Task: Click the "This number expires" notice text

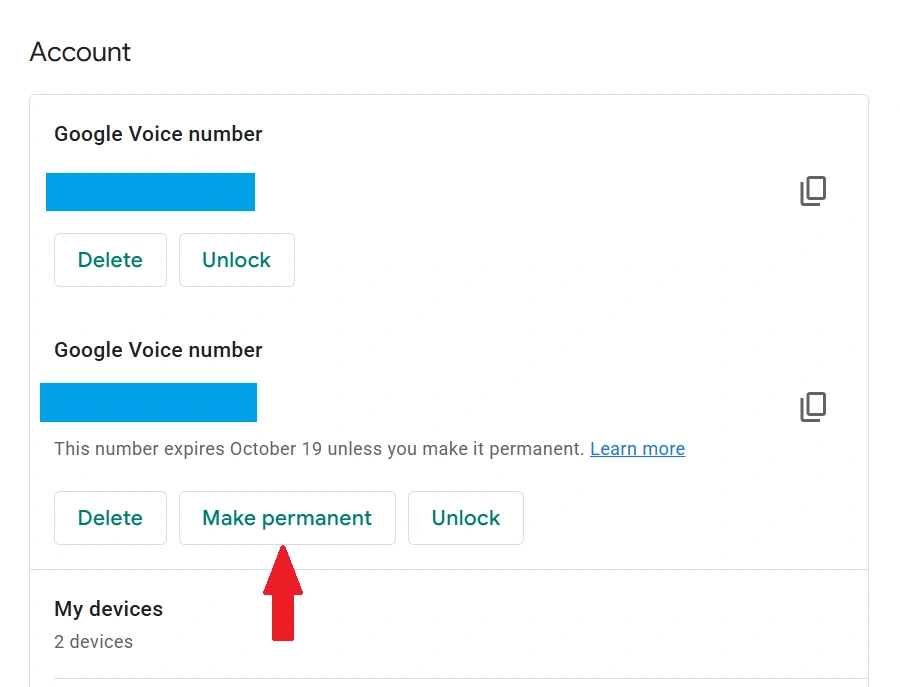Action: tap(140, 449)
